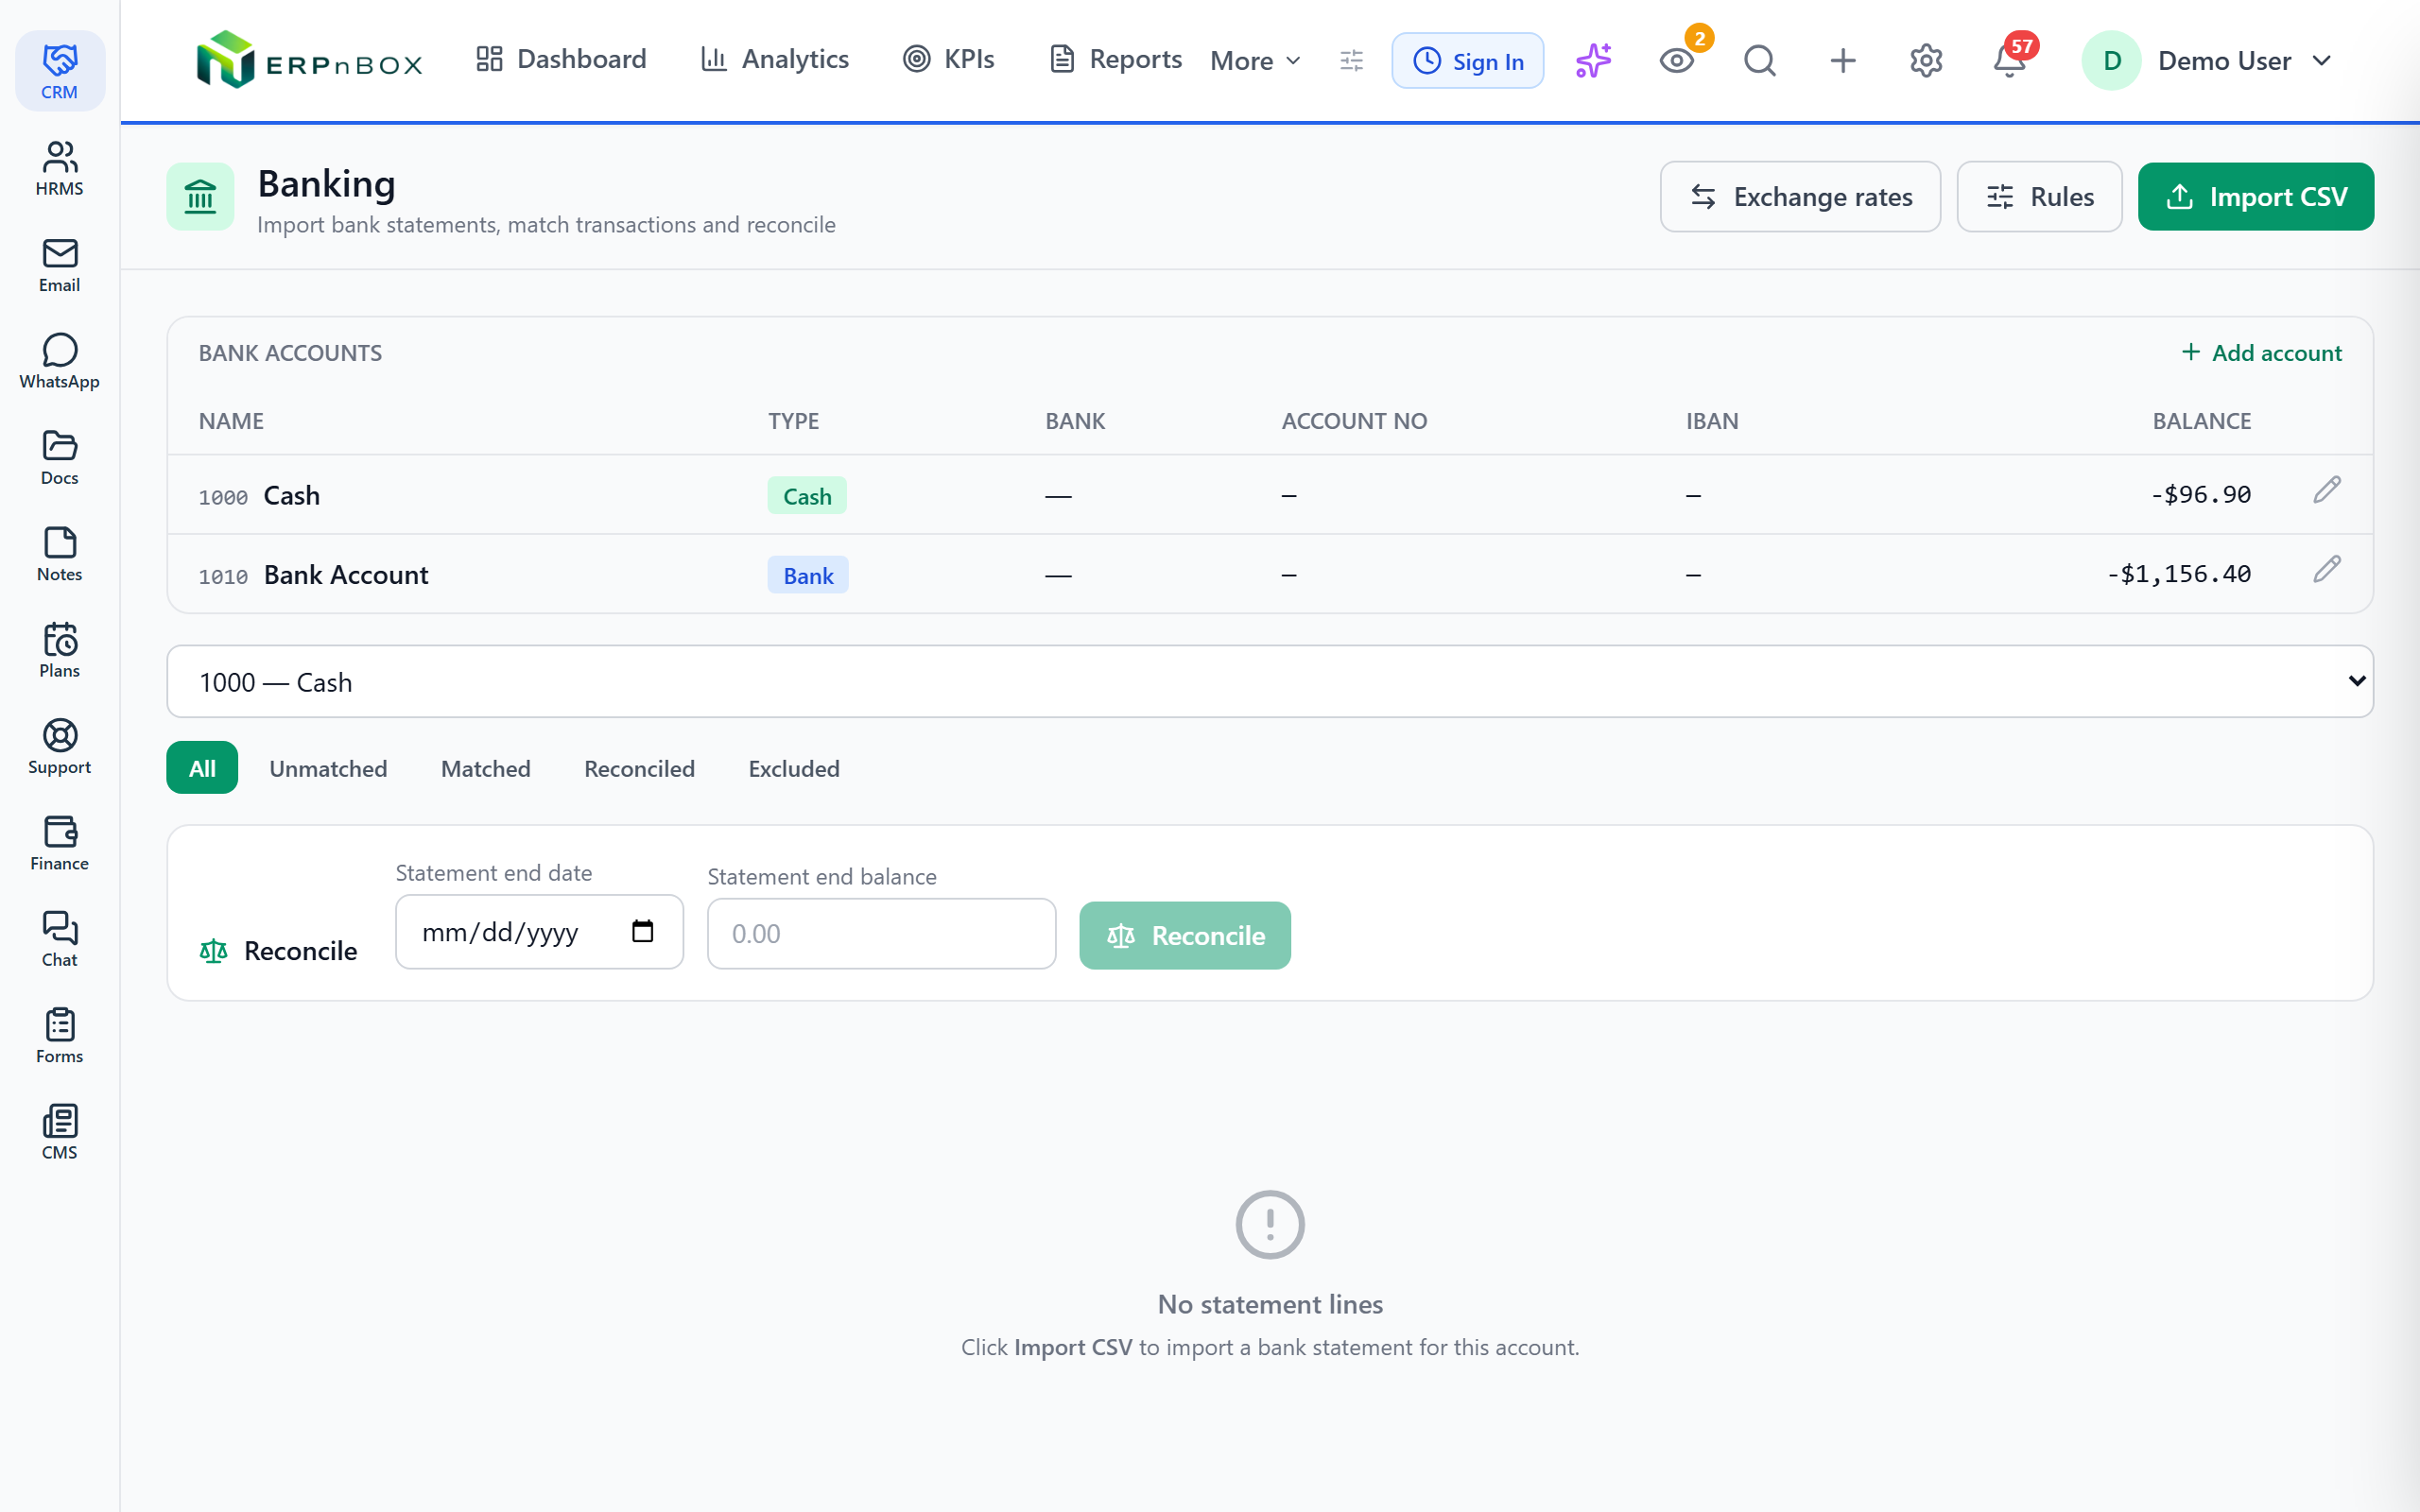The width and height of the screenshot is (2420, 1512).
Task: Edit the Cash account pencil icon
Action: tap(2327, 490)
